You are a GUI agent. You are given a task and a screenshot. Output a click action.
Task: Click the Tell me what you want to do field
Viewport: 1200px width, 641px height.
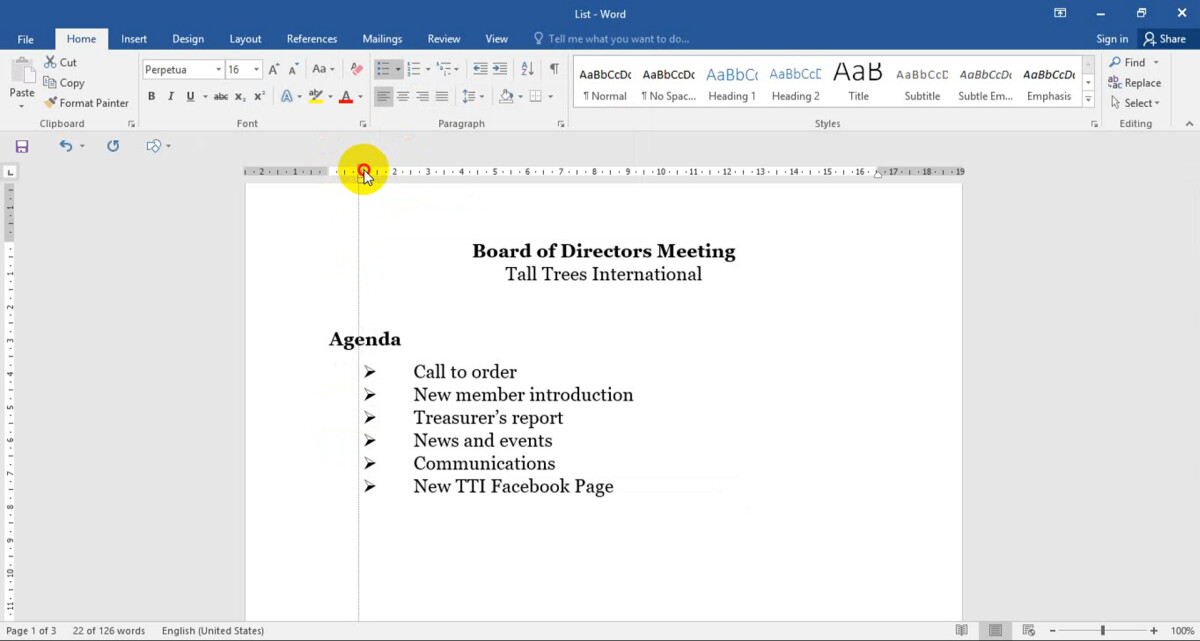(x=618, y=39)
